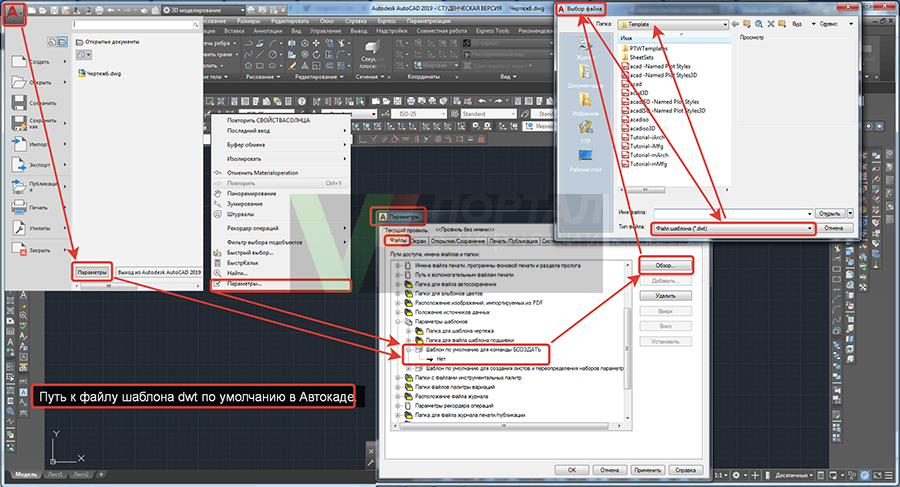The image size is (900, 487).
Task: Open the FTP location in file dialog sidebar
Action: click(585, 129)
